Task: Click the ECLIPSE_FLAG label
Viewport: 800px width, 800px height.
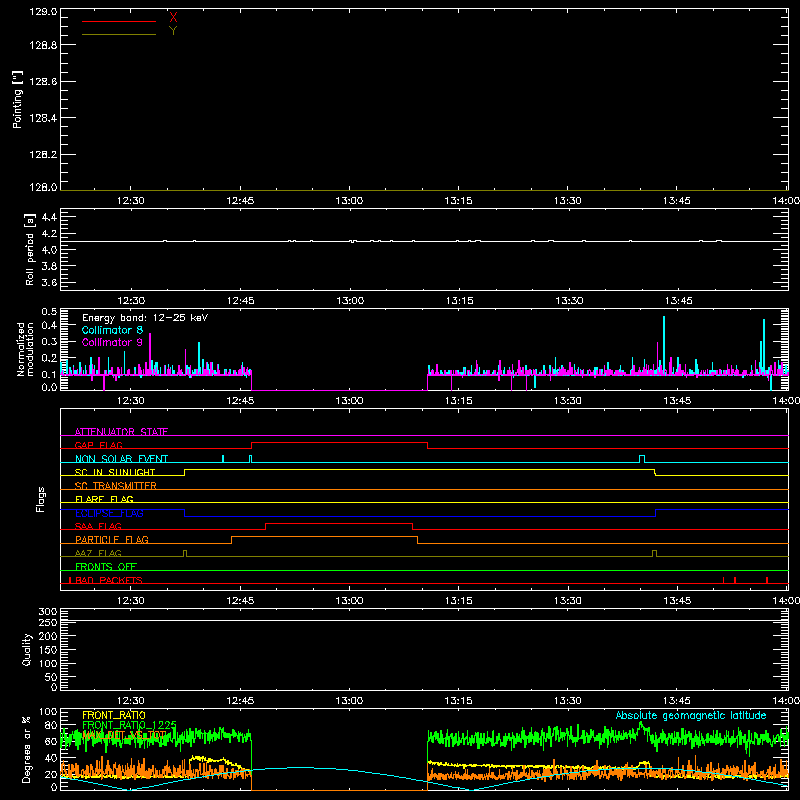Action: click(x=109, y=513)
